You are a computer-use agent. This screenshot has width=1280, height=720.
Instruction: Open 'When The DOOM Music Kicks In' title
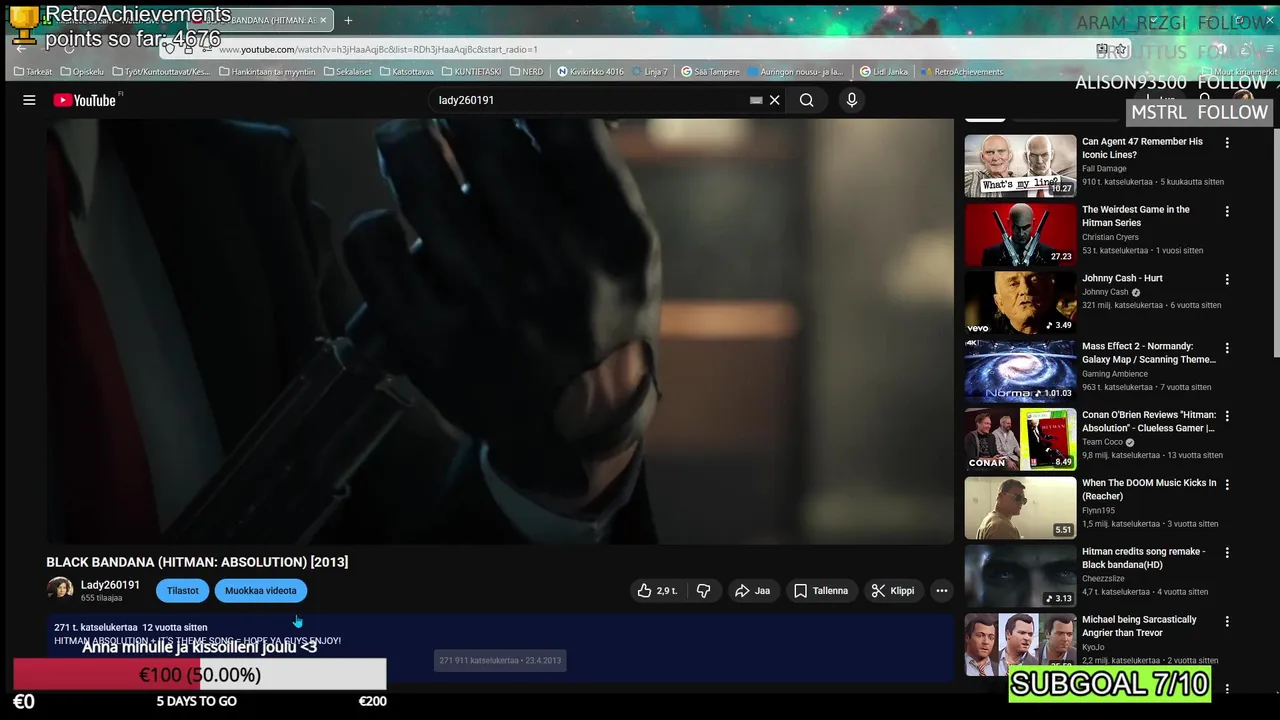pyautogui.click(x=1149, y=489)
